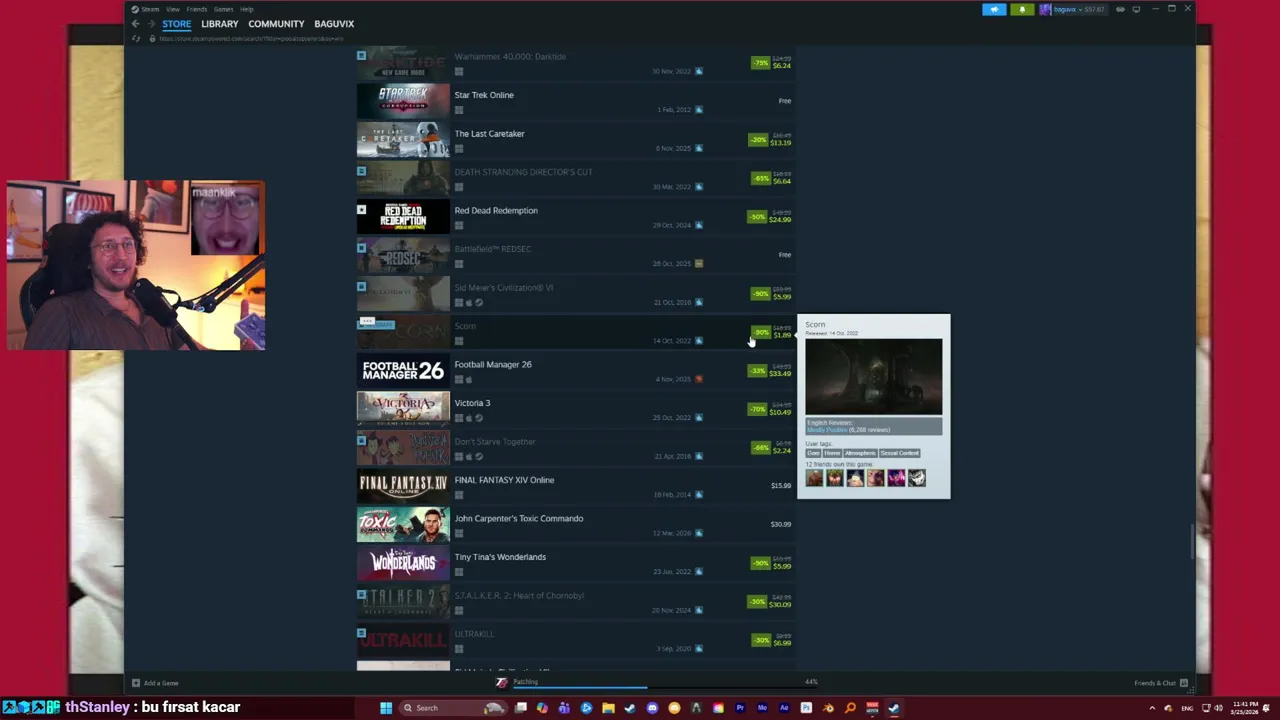Click the Gore user tag in Scorn popup
The width and height of the screenshot is (1280, 720).
pyautogui.click(x=814, y=453)
